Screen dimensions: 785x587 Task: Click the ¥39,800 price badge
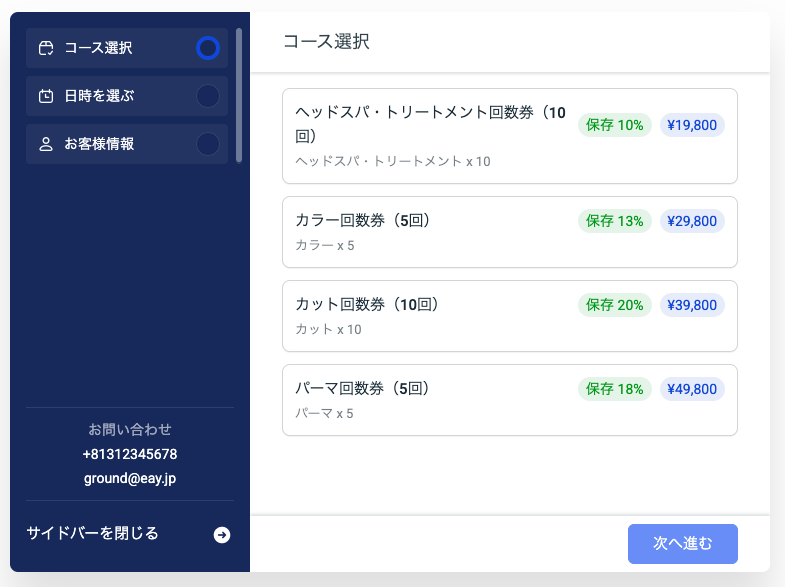(x=692, y=305)
